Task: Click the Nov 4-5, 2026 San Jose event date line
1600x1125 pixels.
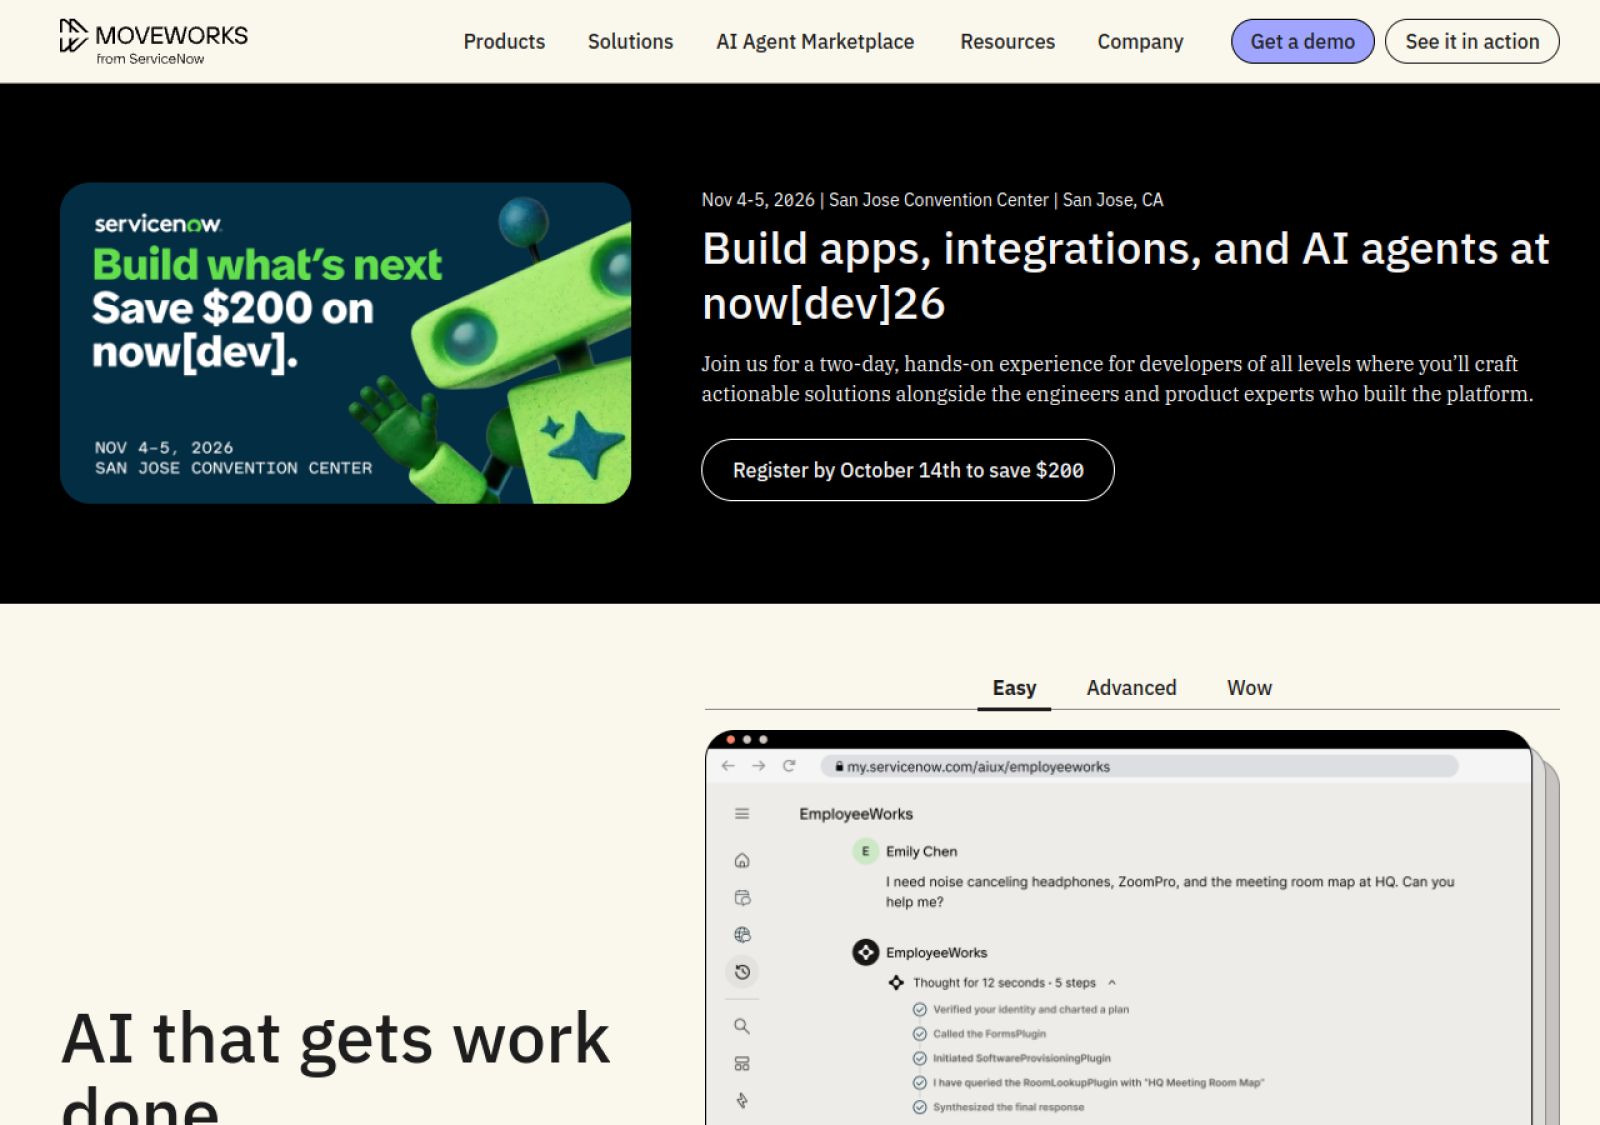Action: [x=932, y=200]
